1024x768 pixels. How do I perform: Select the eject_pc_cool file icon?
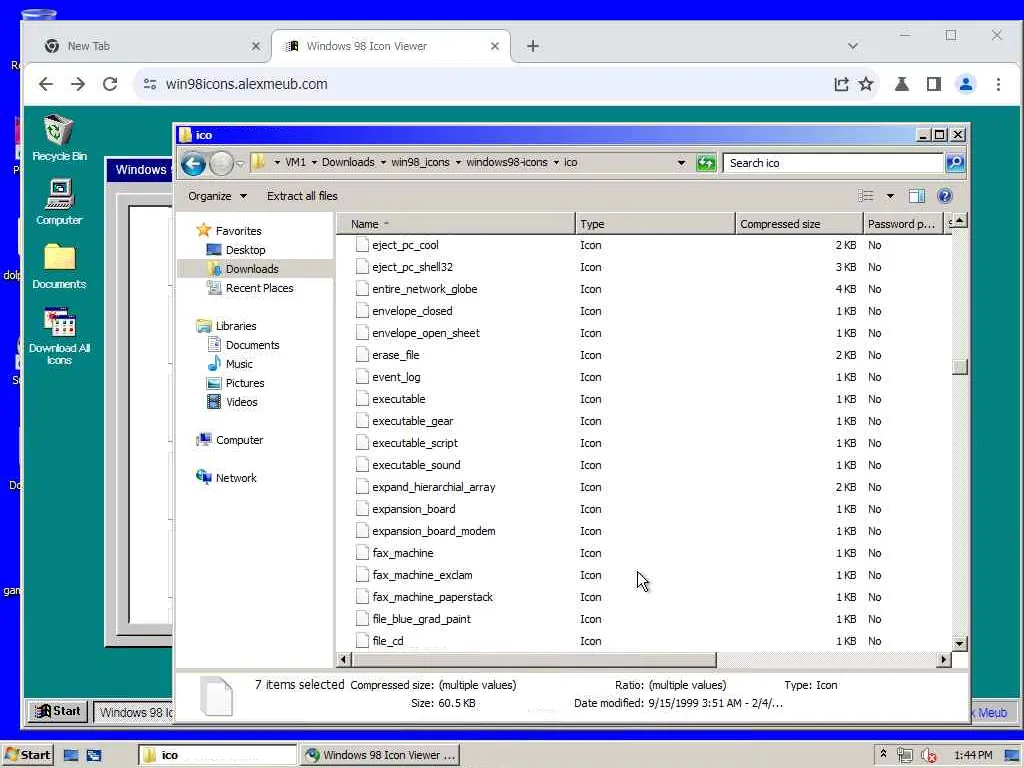tap(362, 245)
